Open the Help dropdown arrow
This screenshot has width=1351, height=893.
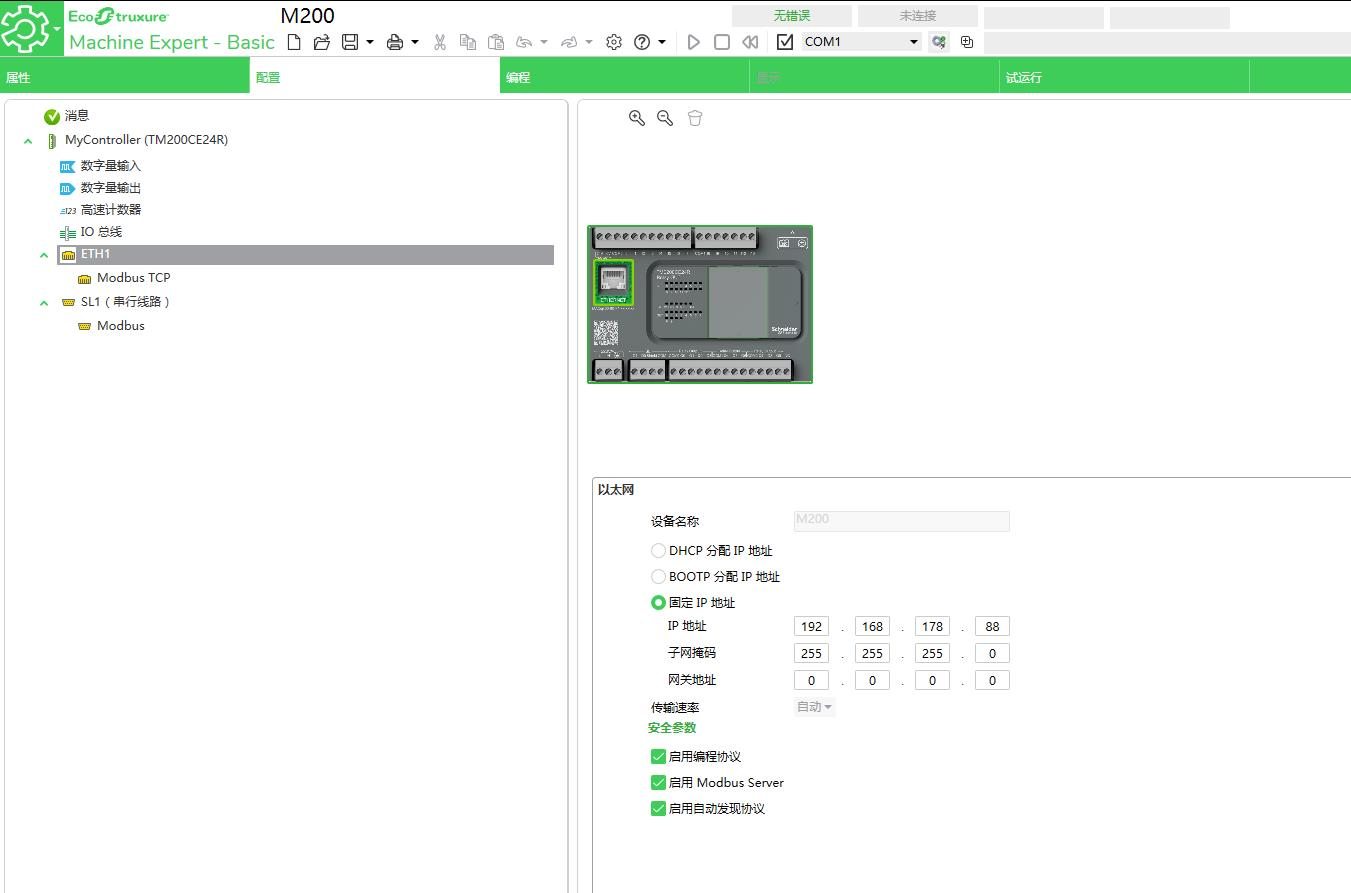click(662, 42)
